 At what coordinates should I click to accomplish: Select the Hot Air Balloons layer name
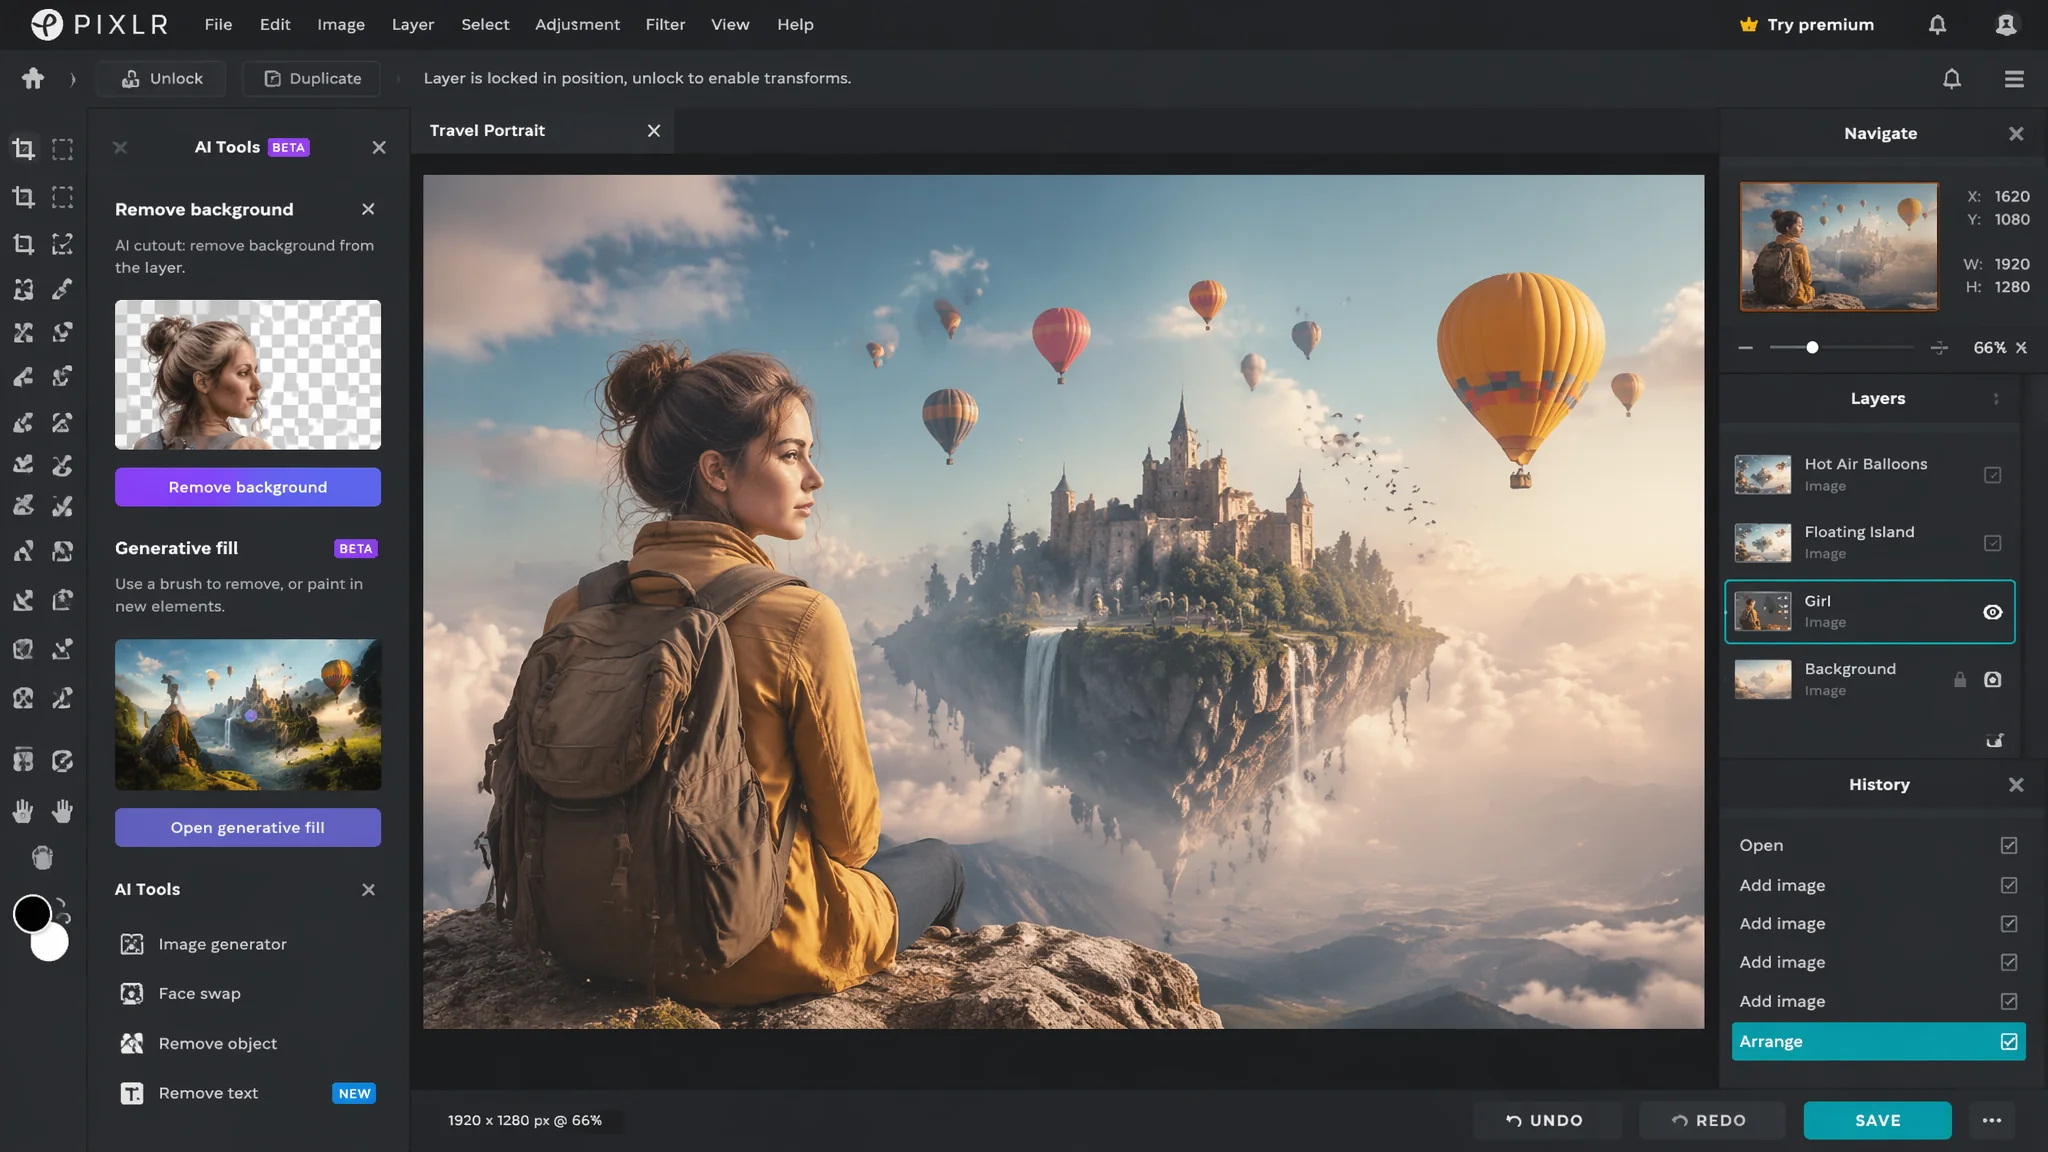(x=1865, y=464)
